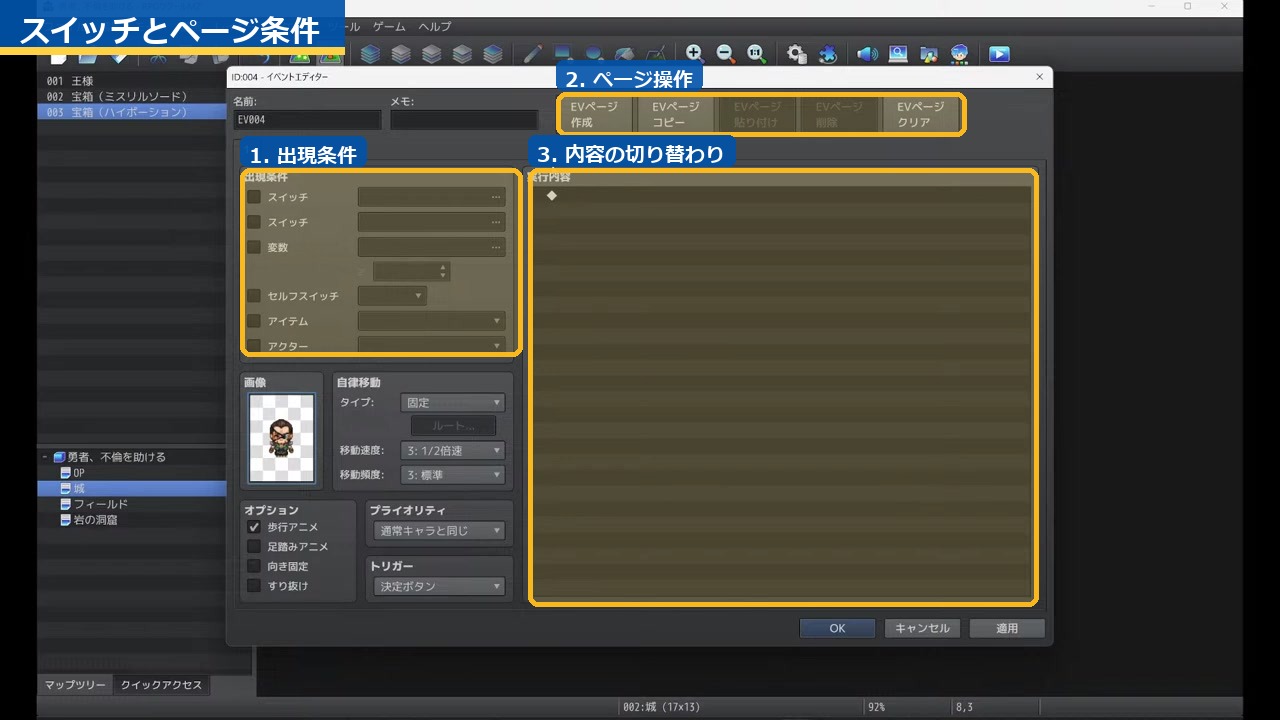This screenshot has width=1280, height=720.
Task: Open the セルフスイッチ dropdown
Action: coord(392,296)
